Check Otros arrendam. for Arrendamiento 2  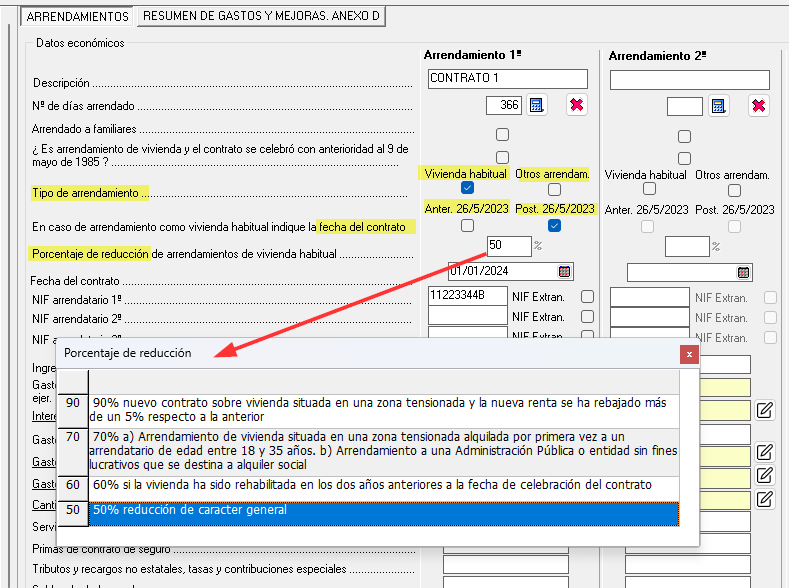[734, 190]
